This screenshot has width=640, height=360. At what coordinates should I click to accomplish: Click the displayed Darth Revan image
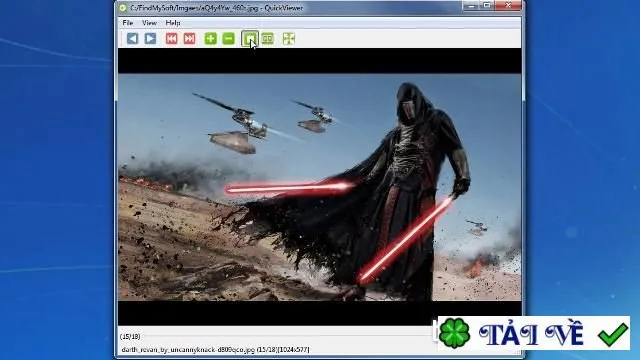tap(320, 187)
